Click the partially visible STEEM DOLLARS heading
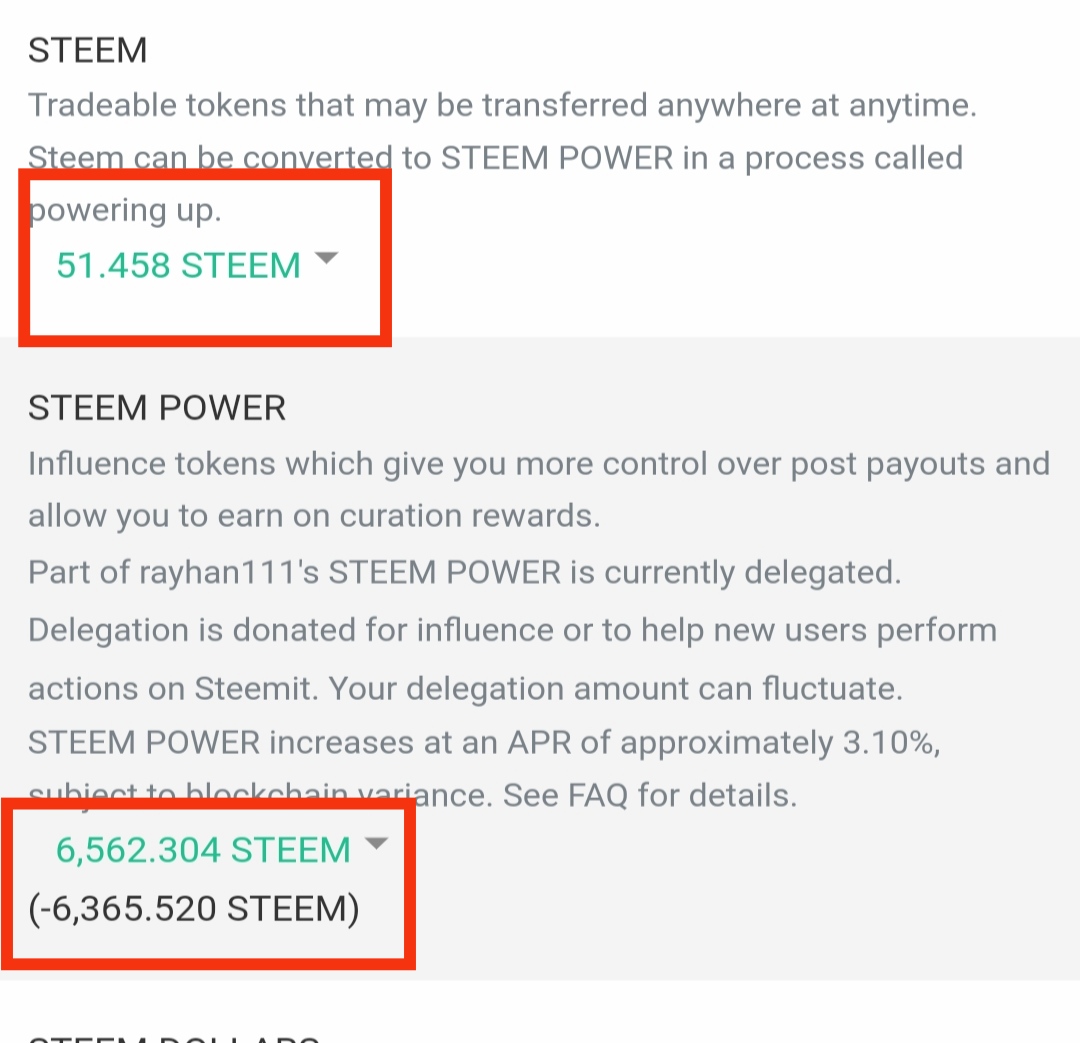 (x=172, y=1036)
